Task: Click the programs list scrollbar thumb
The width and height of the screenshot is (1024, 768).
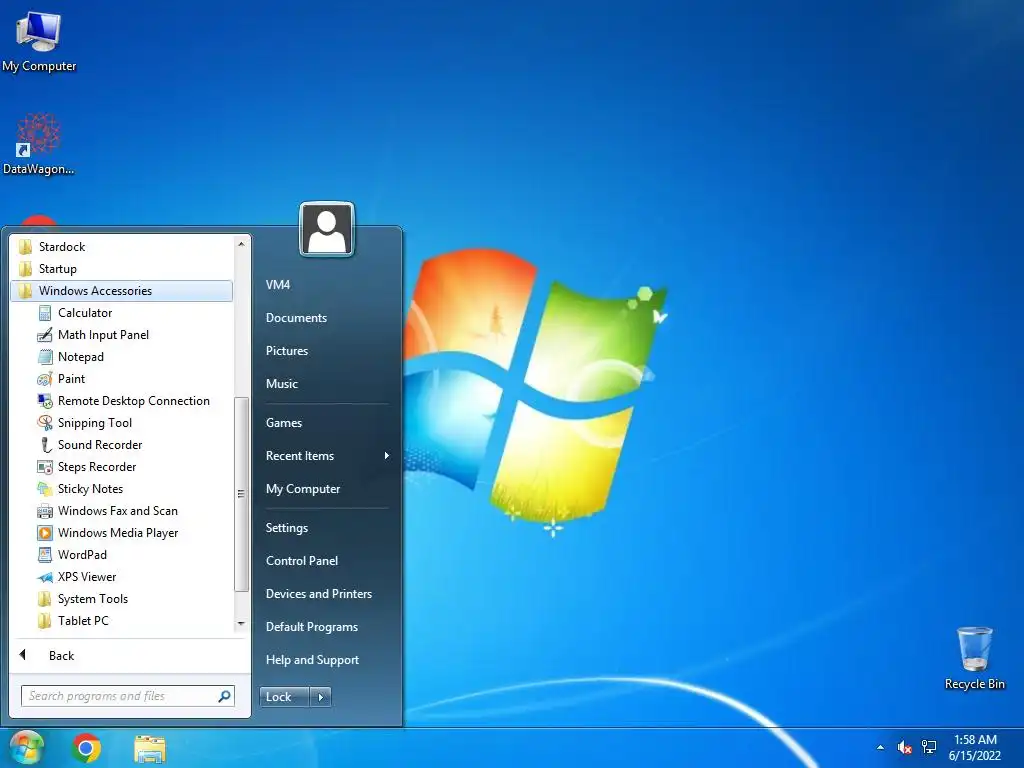Action: pos(241,494)
